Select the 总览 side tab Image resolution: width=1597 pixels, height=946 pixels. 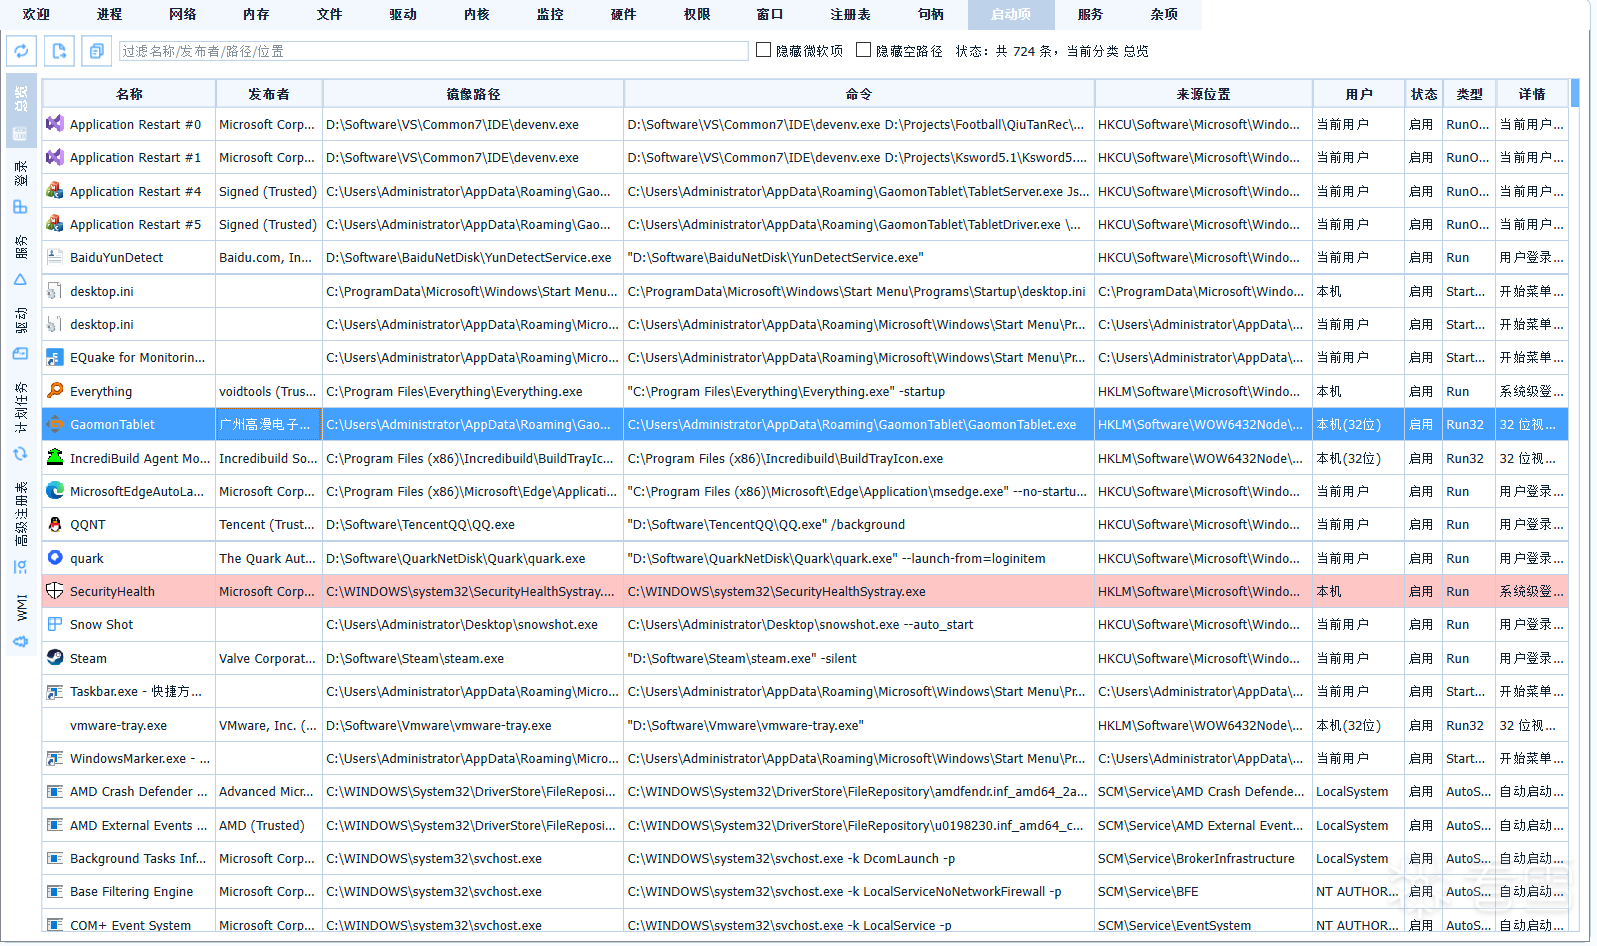tap(21, 110)
